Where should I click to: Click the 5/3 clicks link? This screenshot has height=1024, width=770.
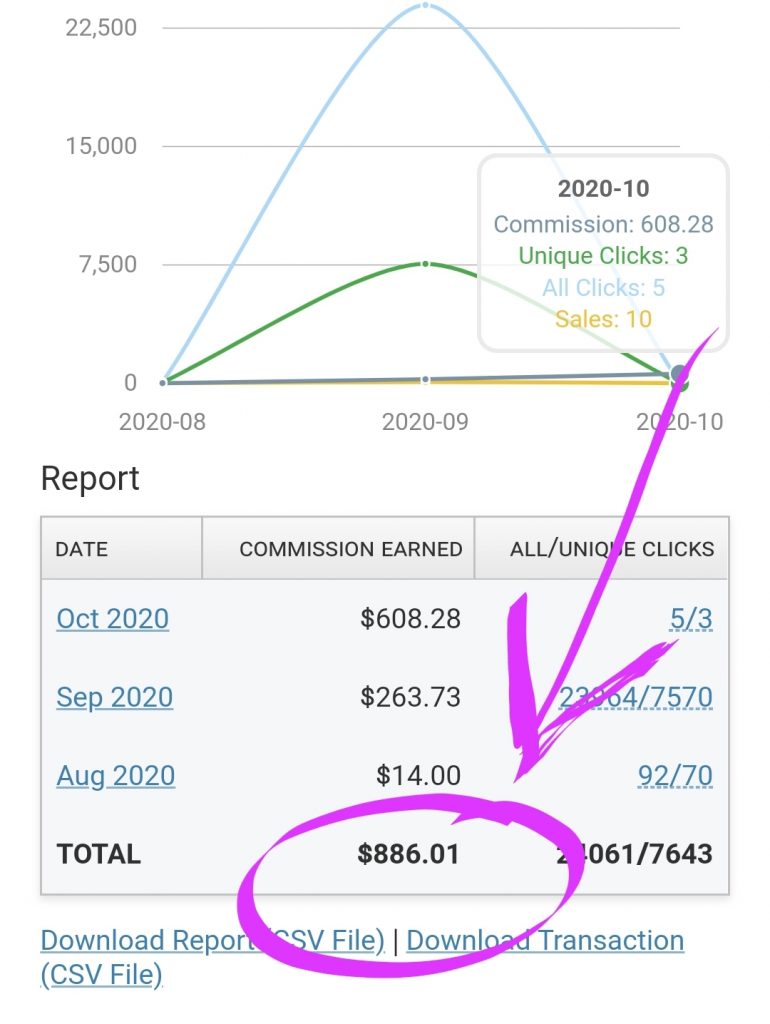[691, 618]
